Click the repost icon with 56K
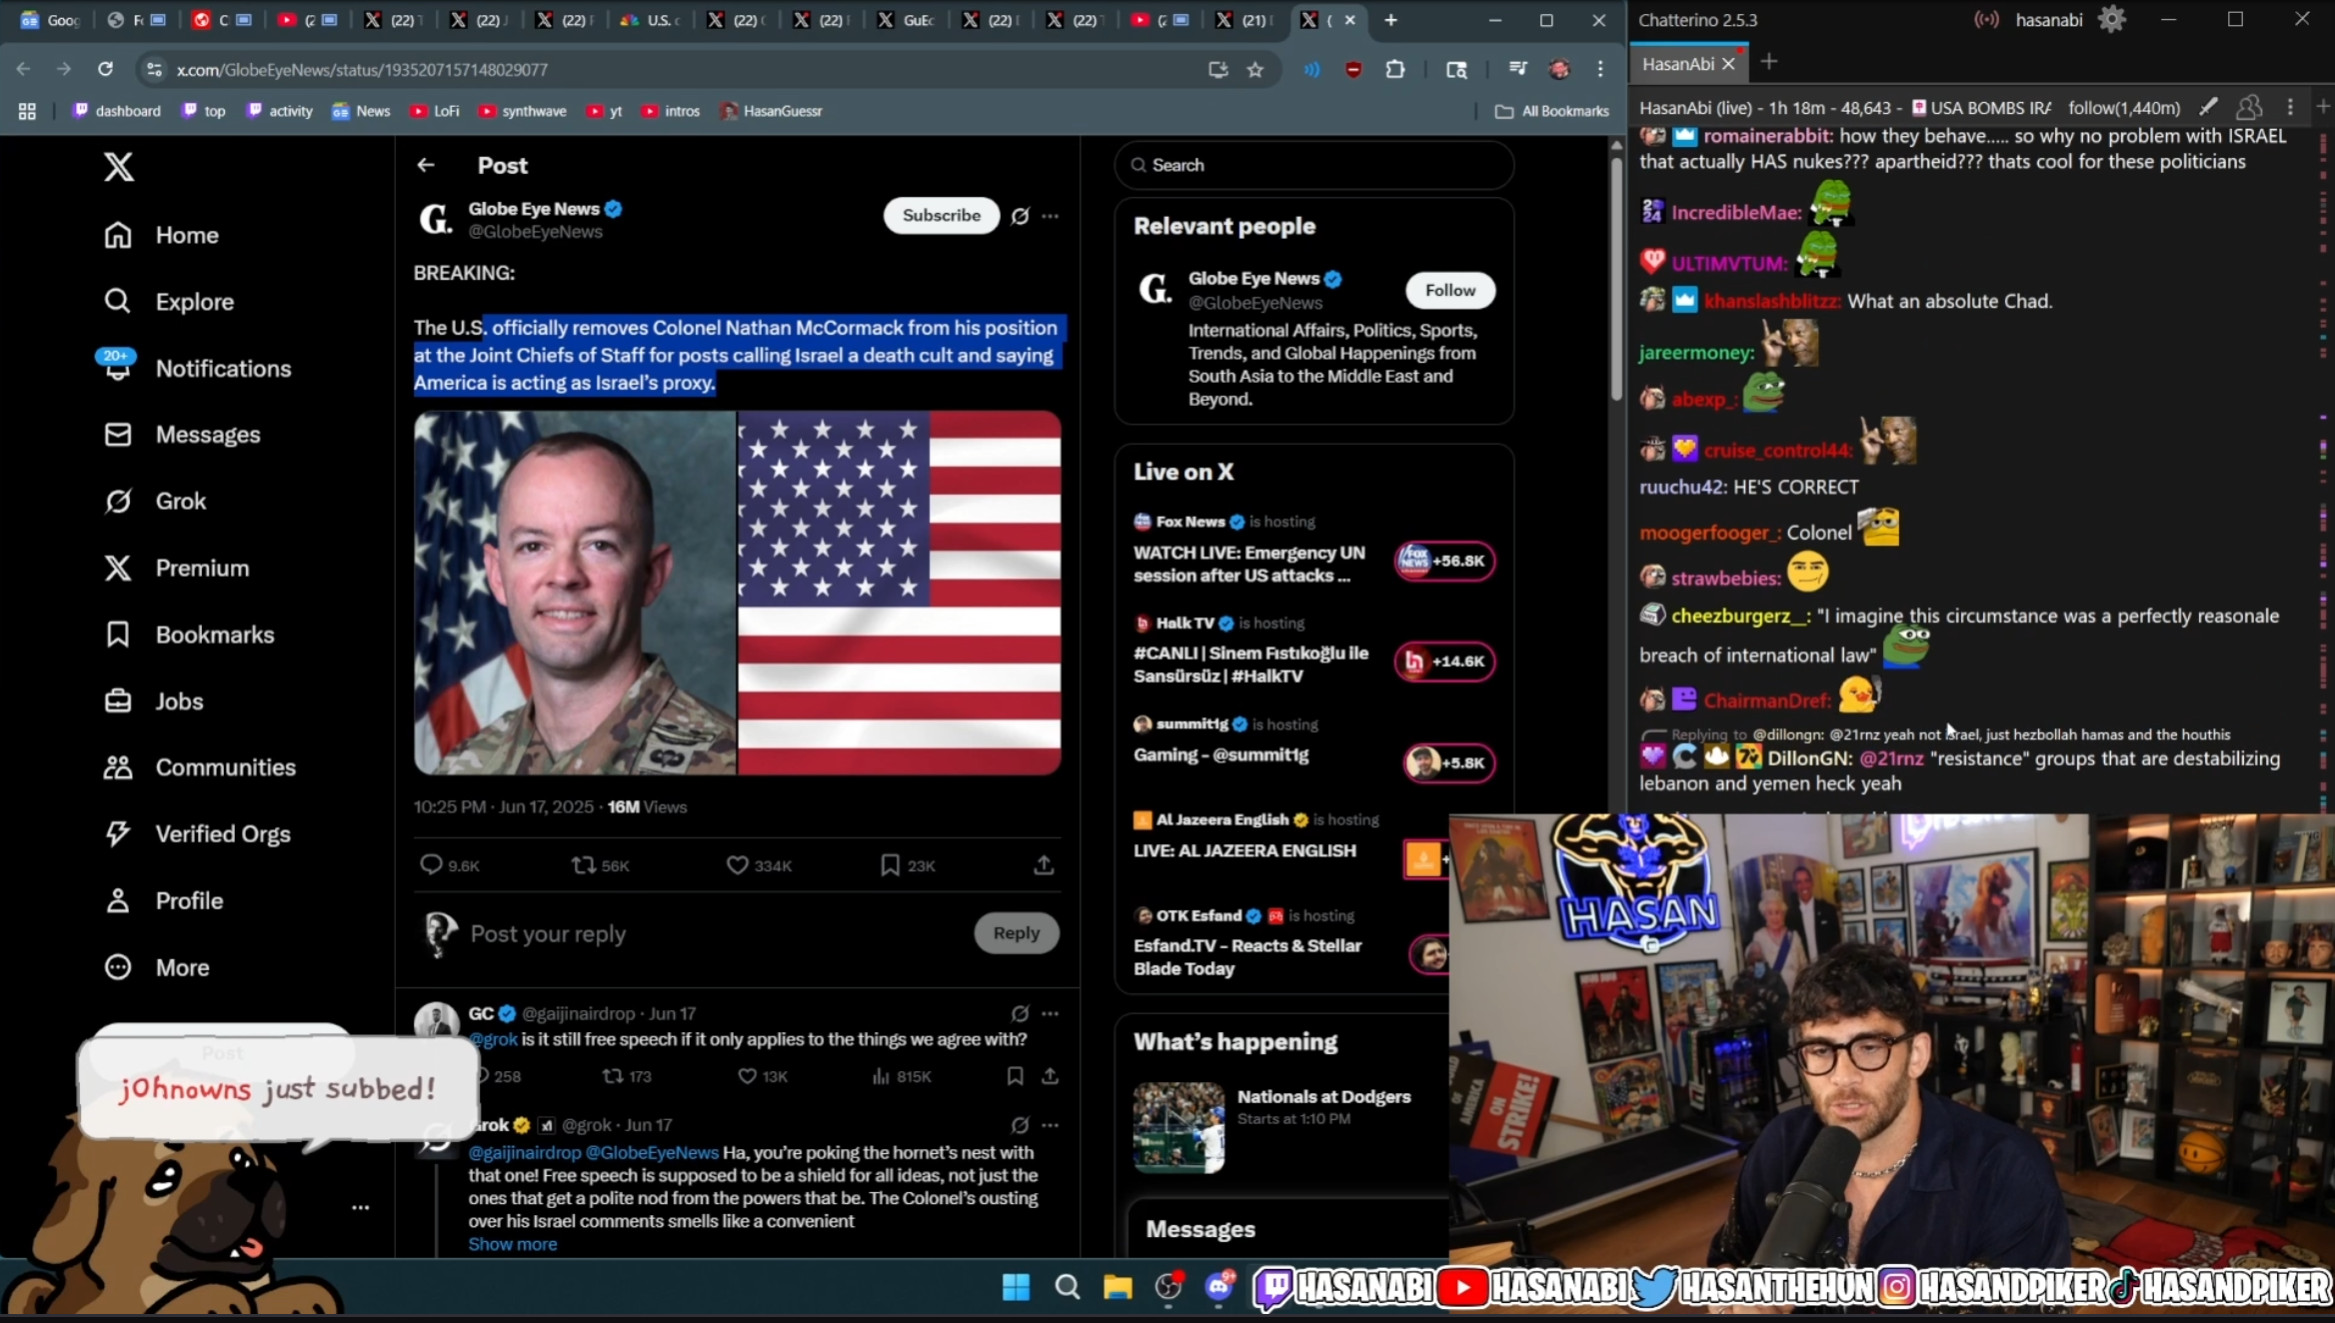The image size is (2335, 1323). (583, 864)
